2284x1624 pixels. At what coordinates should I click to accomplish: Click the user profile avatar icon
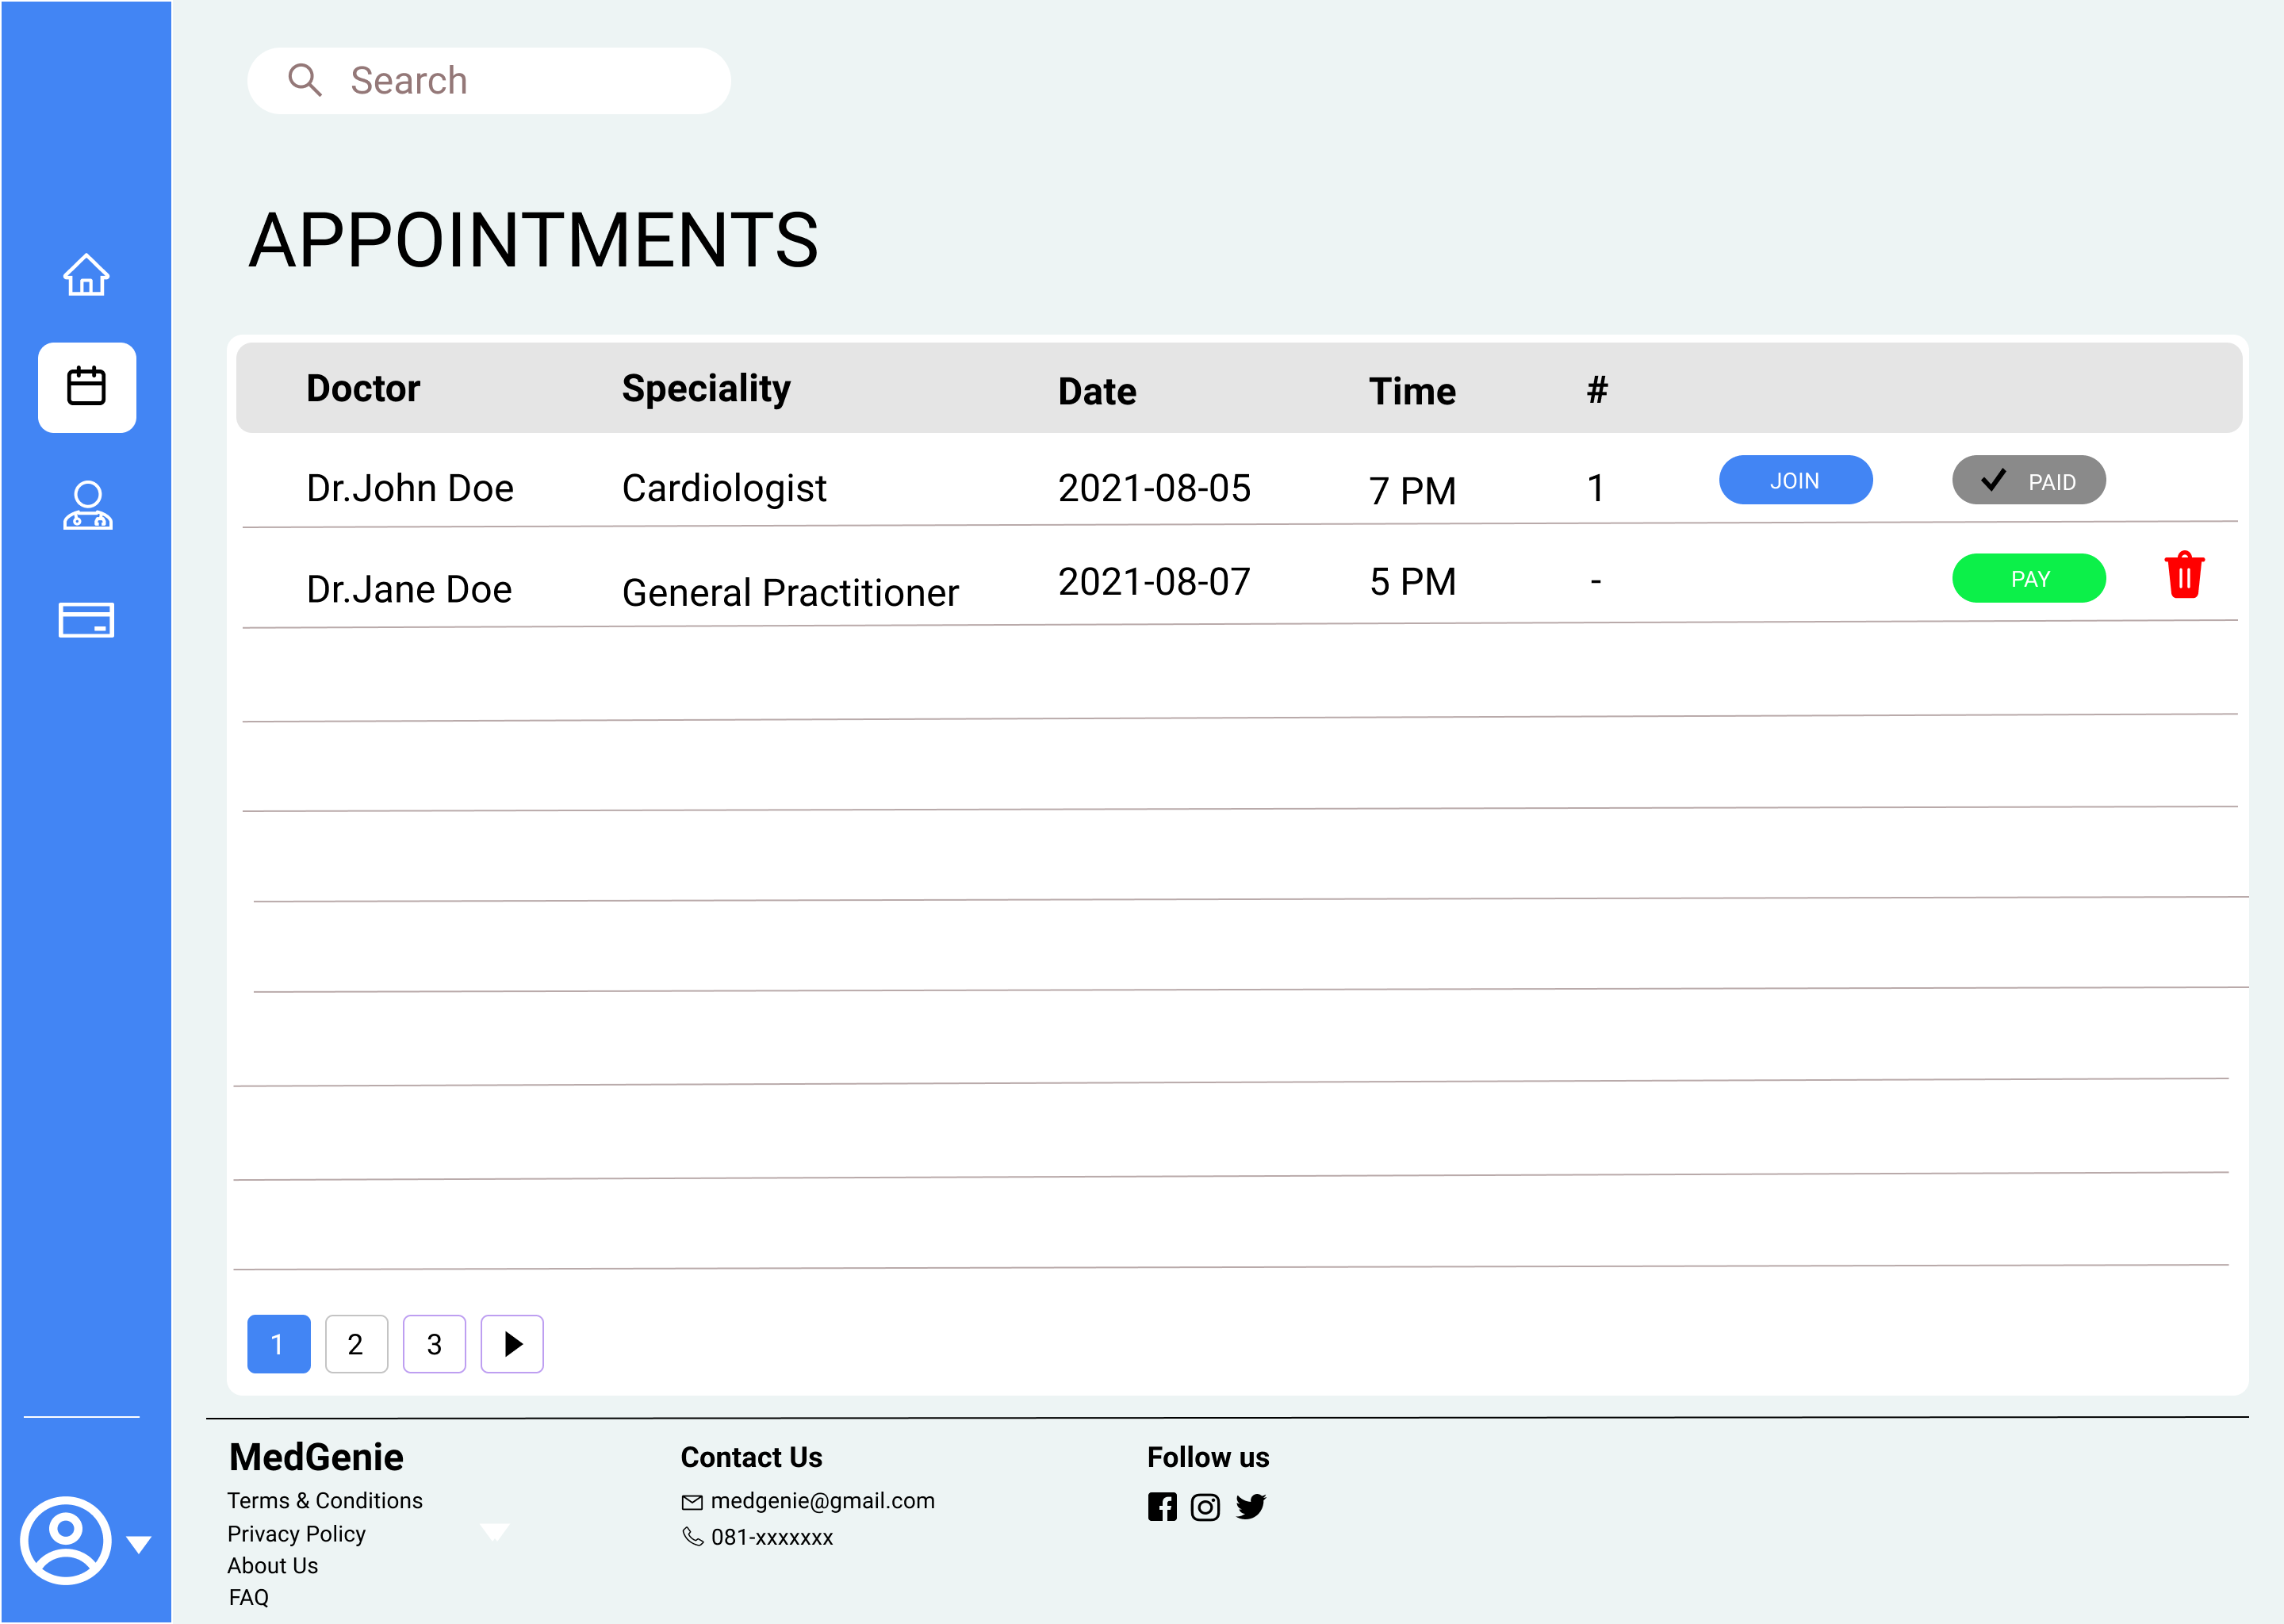pyautogui.click(x=66, y=1540)
